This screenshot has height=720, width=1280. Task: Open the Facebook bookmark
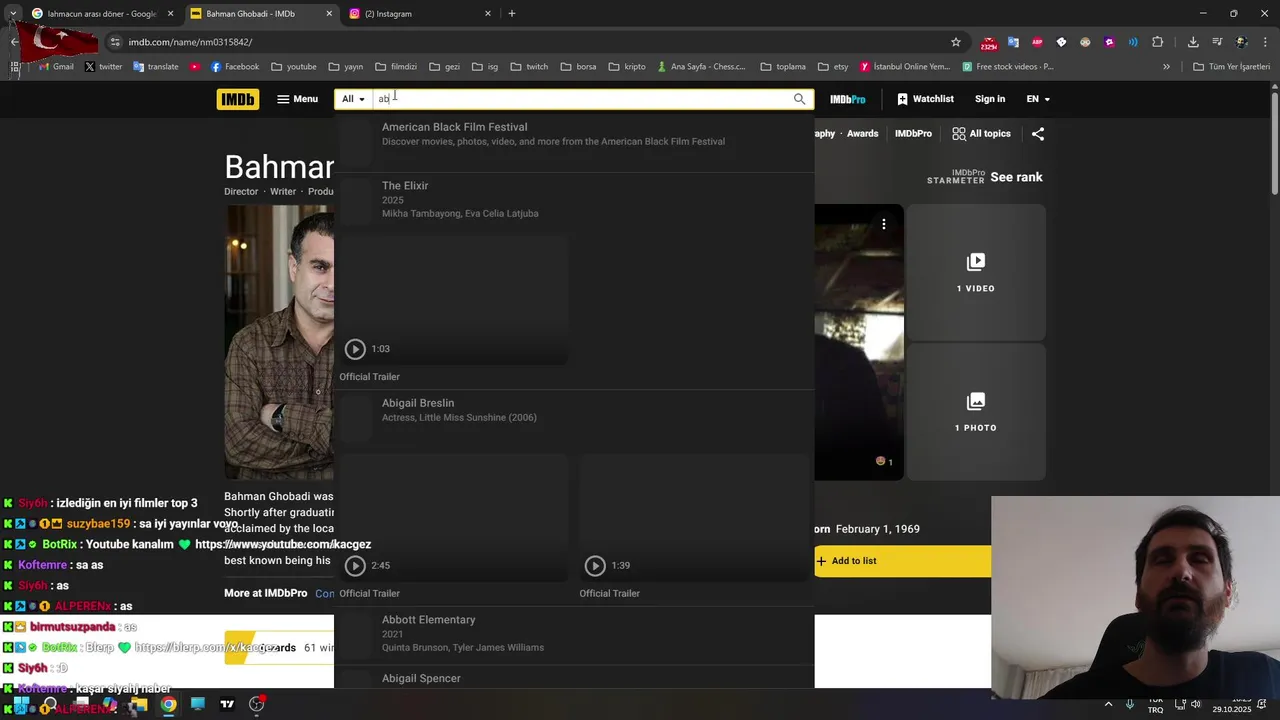(x=235, y=67)
